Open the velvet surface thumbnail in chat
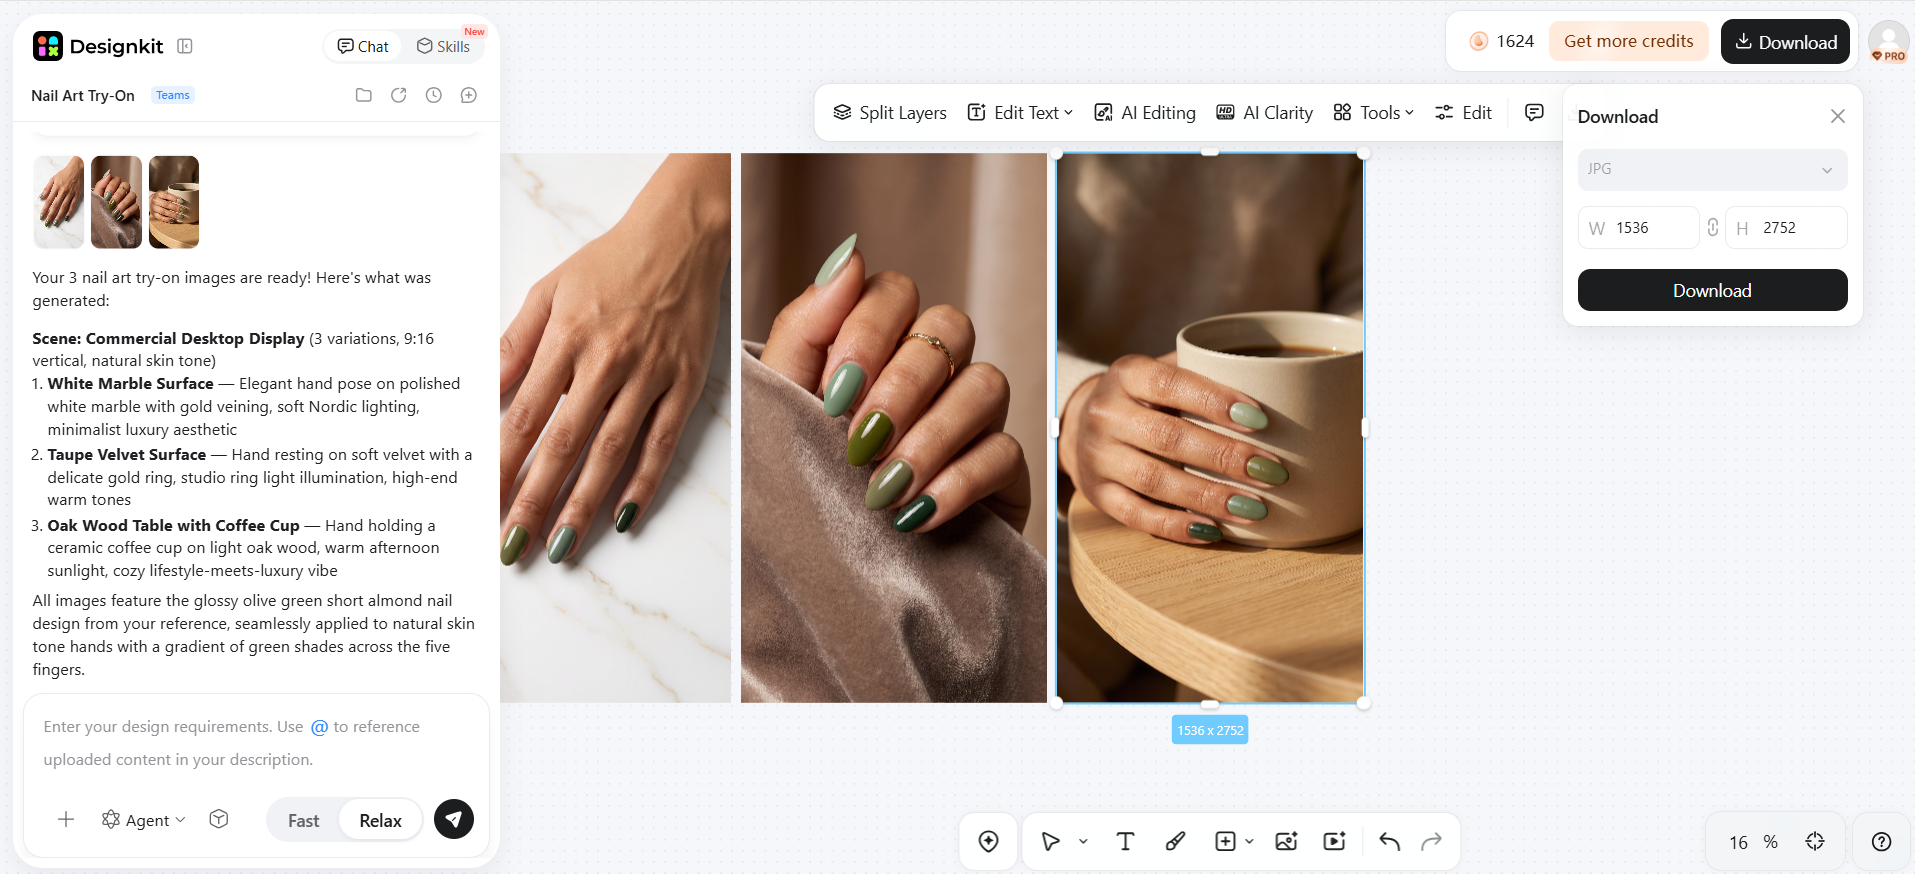This screenshot has height=874, width=1915. click(x=116, y=202)
